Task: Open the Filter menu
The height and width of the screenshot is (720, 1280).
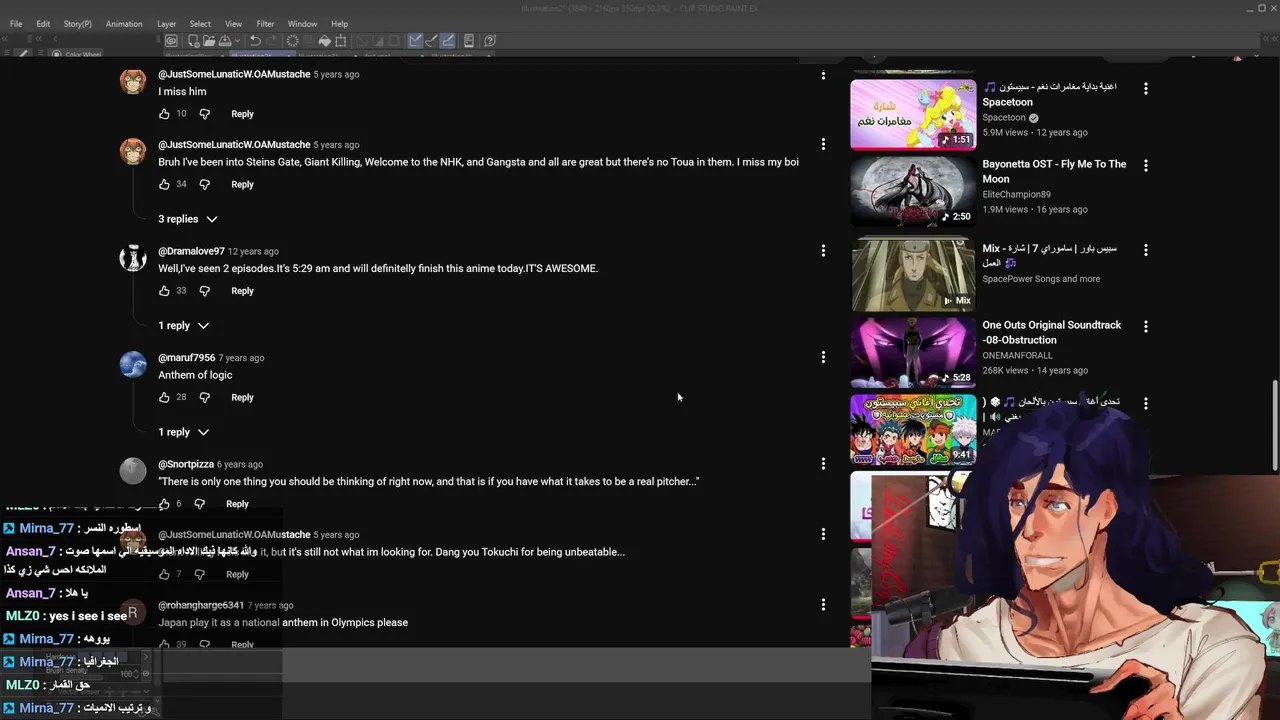Action: click(x=265, y=24)
